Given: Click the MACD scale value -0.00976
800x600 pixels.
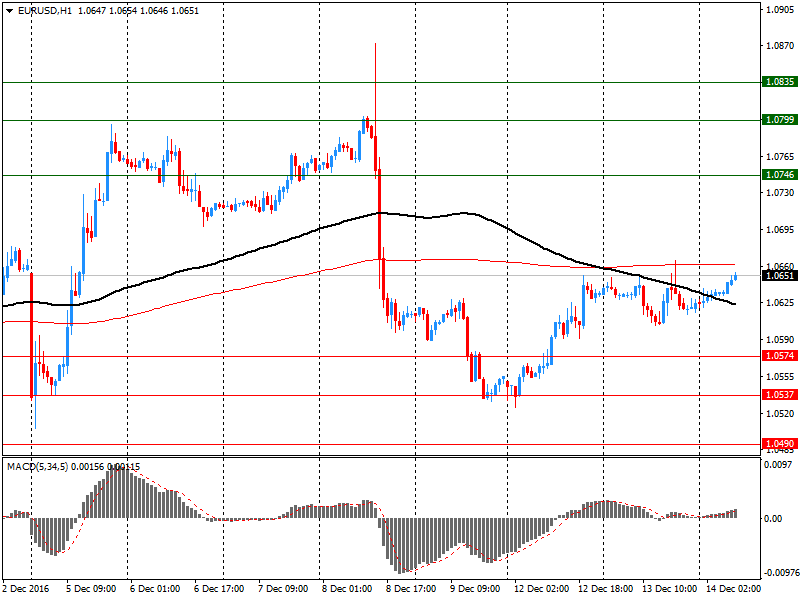Looking at the screenshot, I should (x=780, y=572).
